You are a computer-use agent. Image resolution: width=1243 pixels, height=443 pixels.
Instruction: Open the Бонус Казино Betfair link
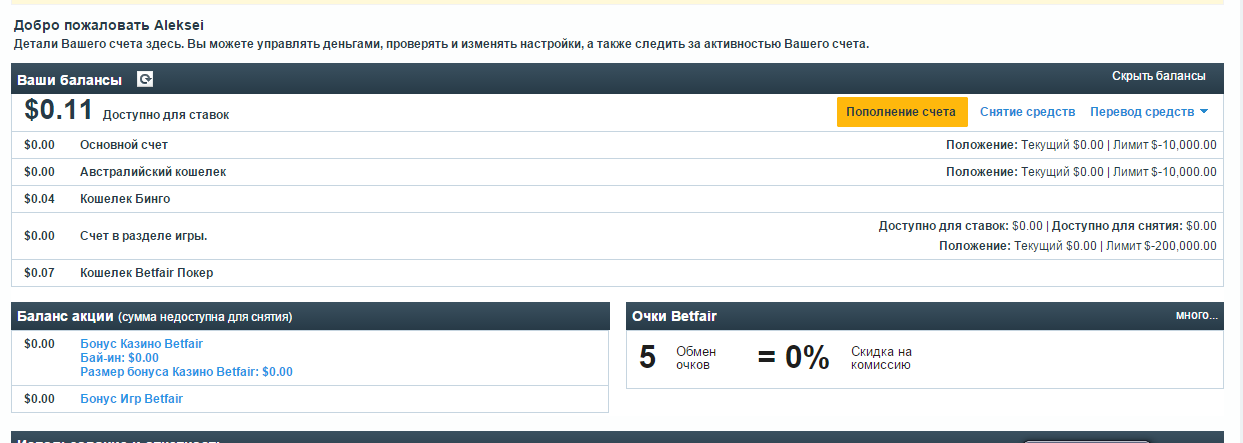pos(141,344)
